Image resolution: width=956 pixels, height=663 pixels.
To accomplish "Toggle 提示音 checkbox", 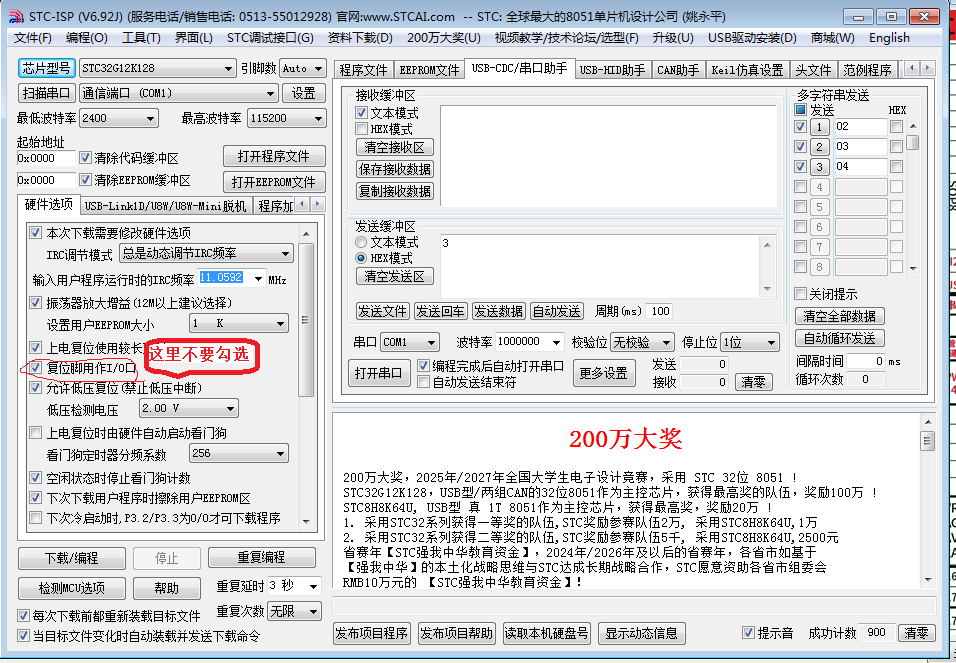I will click(x=748, y=633).
